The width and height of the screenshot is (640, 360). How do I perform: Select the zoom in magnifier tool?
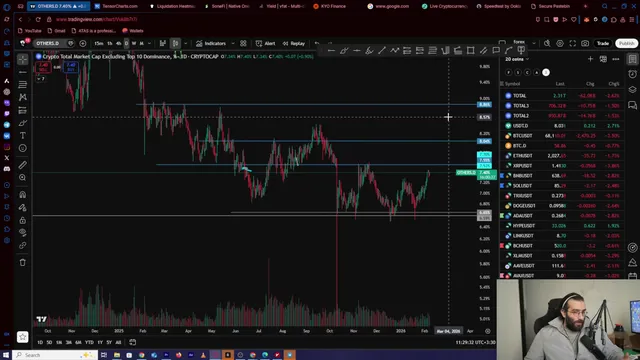(x=23, y=178)
